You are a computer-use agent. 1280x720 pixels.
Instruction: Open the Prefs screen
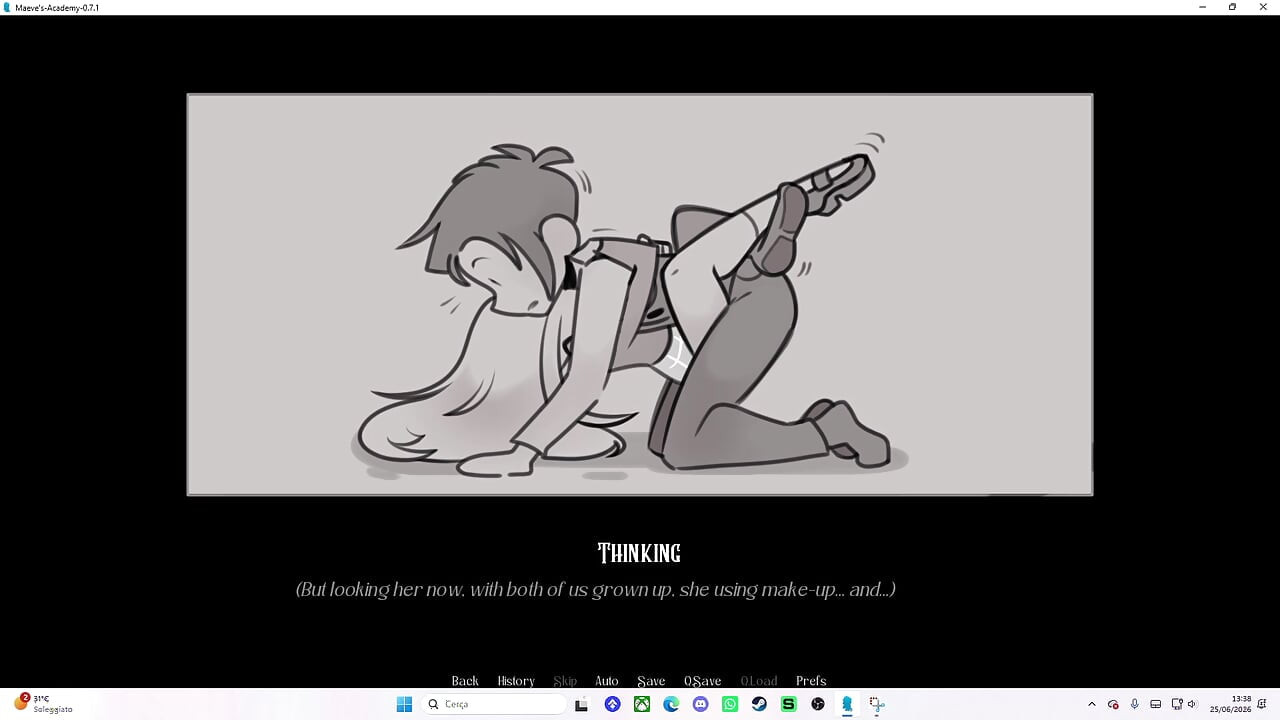(x=811, y=681)
